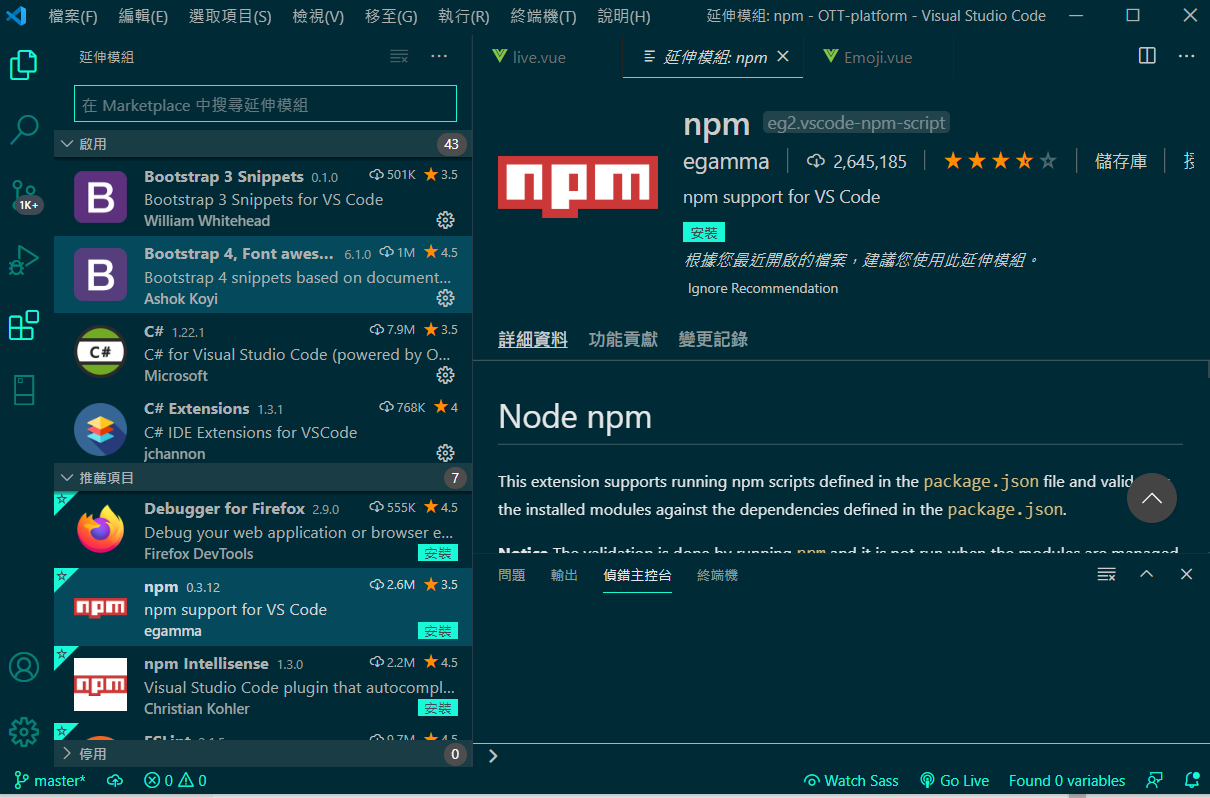Click the master branch status item
Viewport: 1210px width, 798px height.
pos(50,781)
